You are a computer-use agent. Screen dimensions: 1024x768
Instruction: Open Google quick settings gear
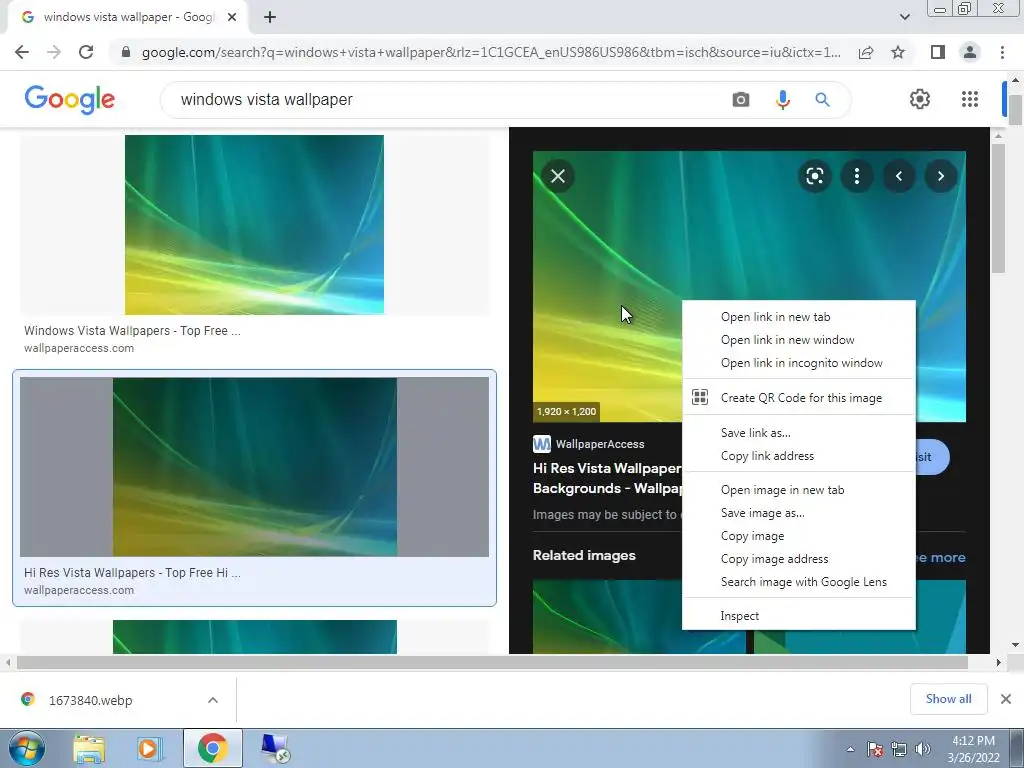coord(920,99)
